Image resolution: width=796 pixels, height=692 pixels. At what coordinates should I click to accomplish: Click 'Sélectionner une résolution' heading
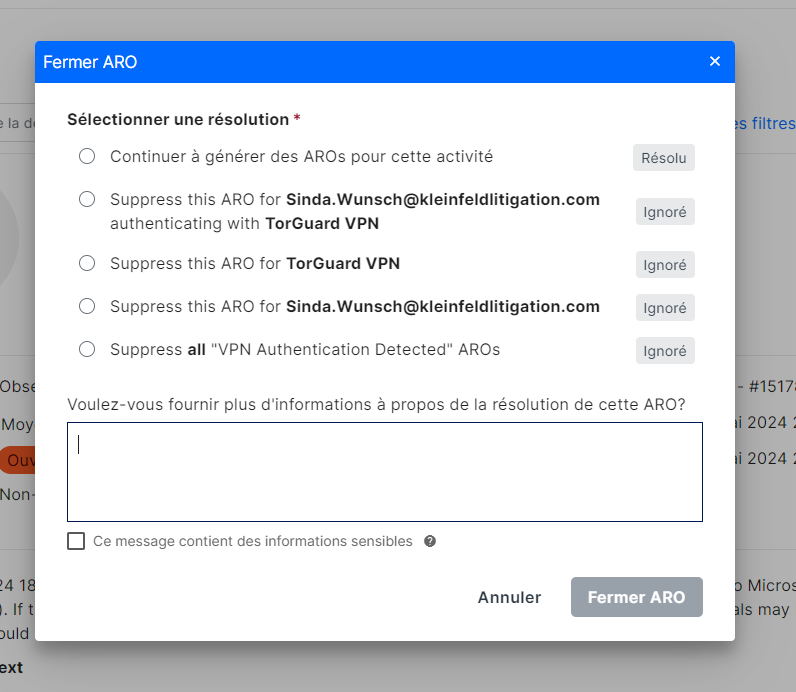click(x=178, y=119)
